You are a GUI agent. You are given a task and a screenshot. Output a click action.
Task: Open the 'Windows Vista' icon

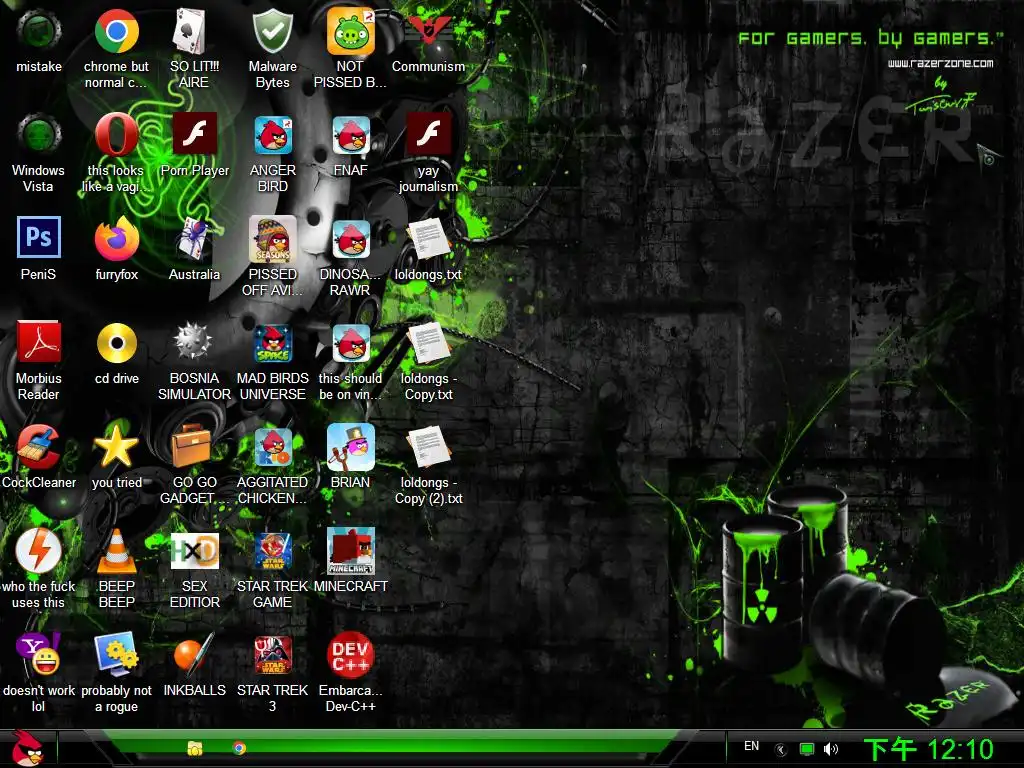[39, 135]
